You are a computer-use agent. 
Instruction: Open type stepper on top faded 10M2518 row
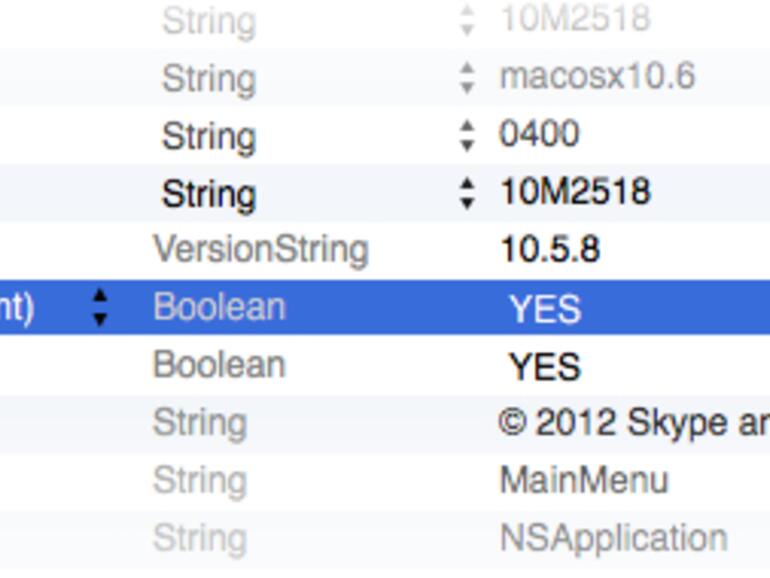pos(467,20)
